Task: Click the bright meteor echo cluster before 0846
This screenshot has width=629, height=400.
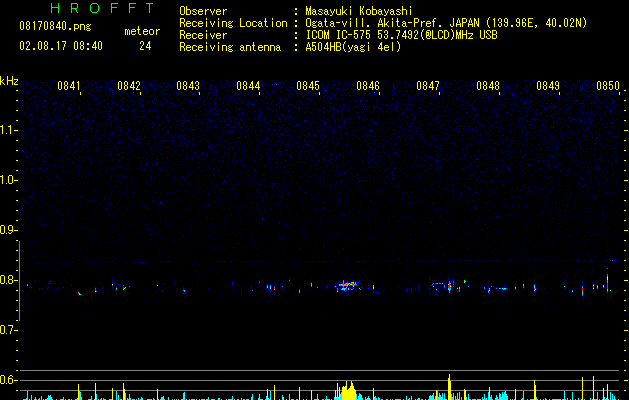Action: 347,286
